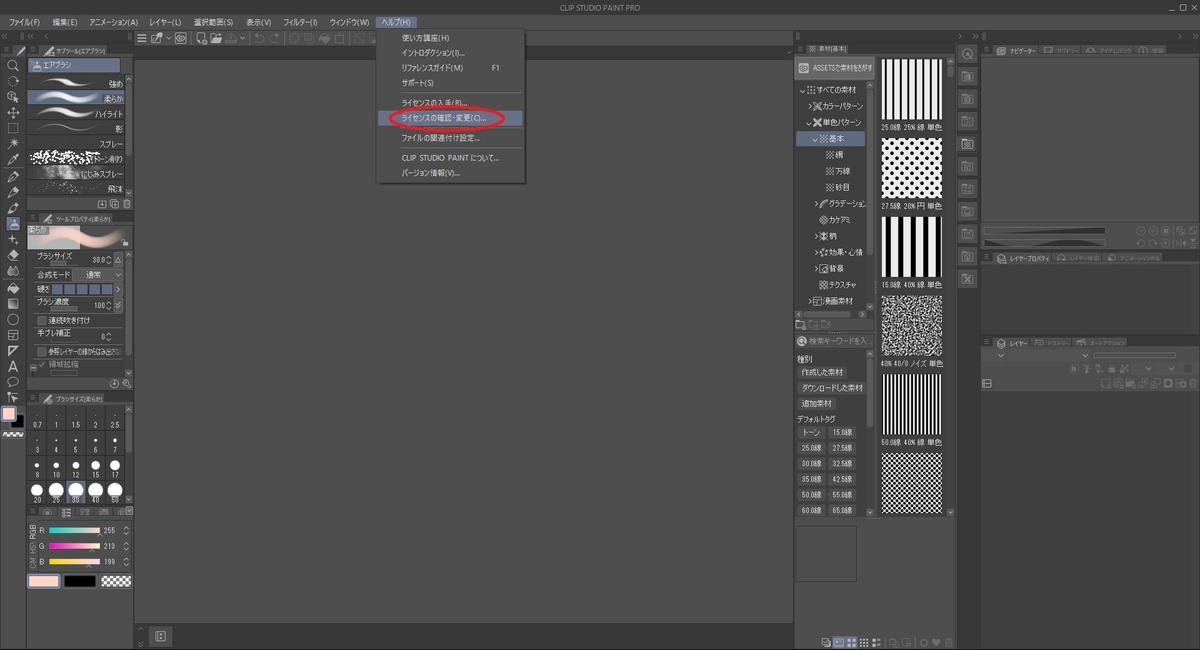Select the Object operation tool

point(13,96)
